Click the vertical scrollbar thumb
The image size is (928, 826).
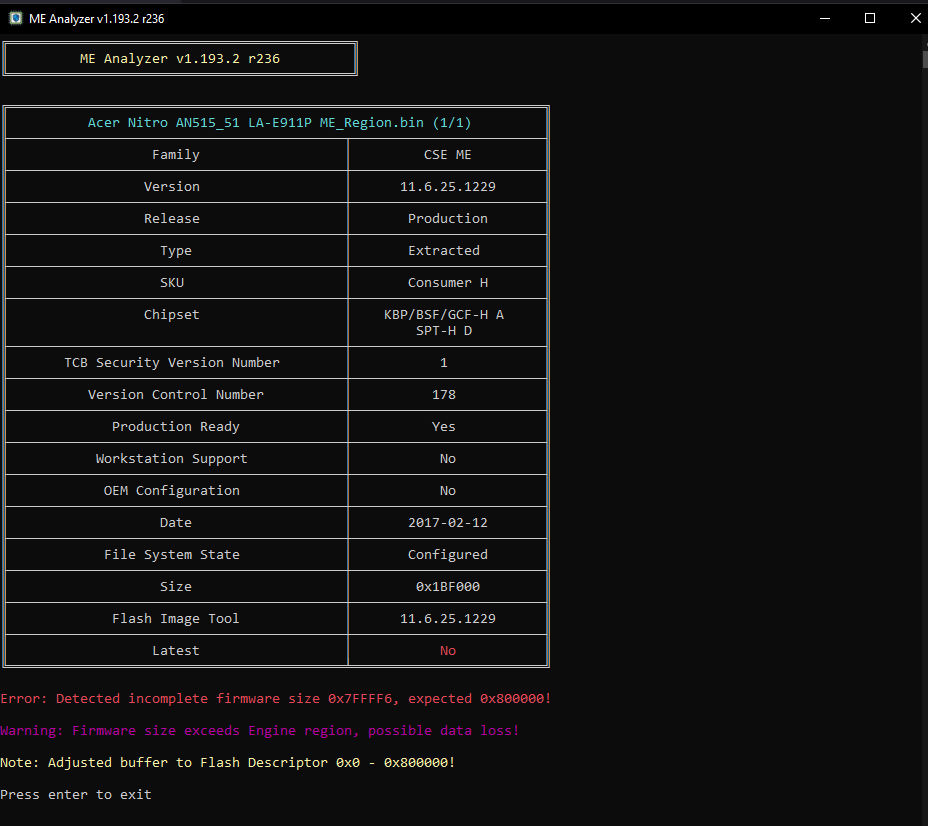coord(924,59)
